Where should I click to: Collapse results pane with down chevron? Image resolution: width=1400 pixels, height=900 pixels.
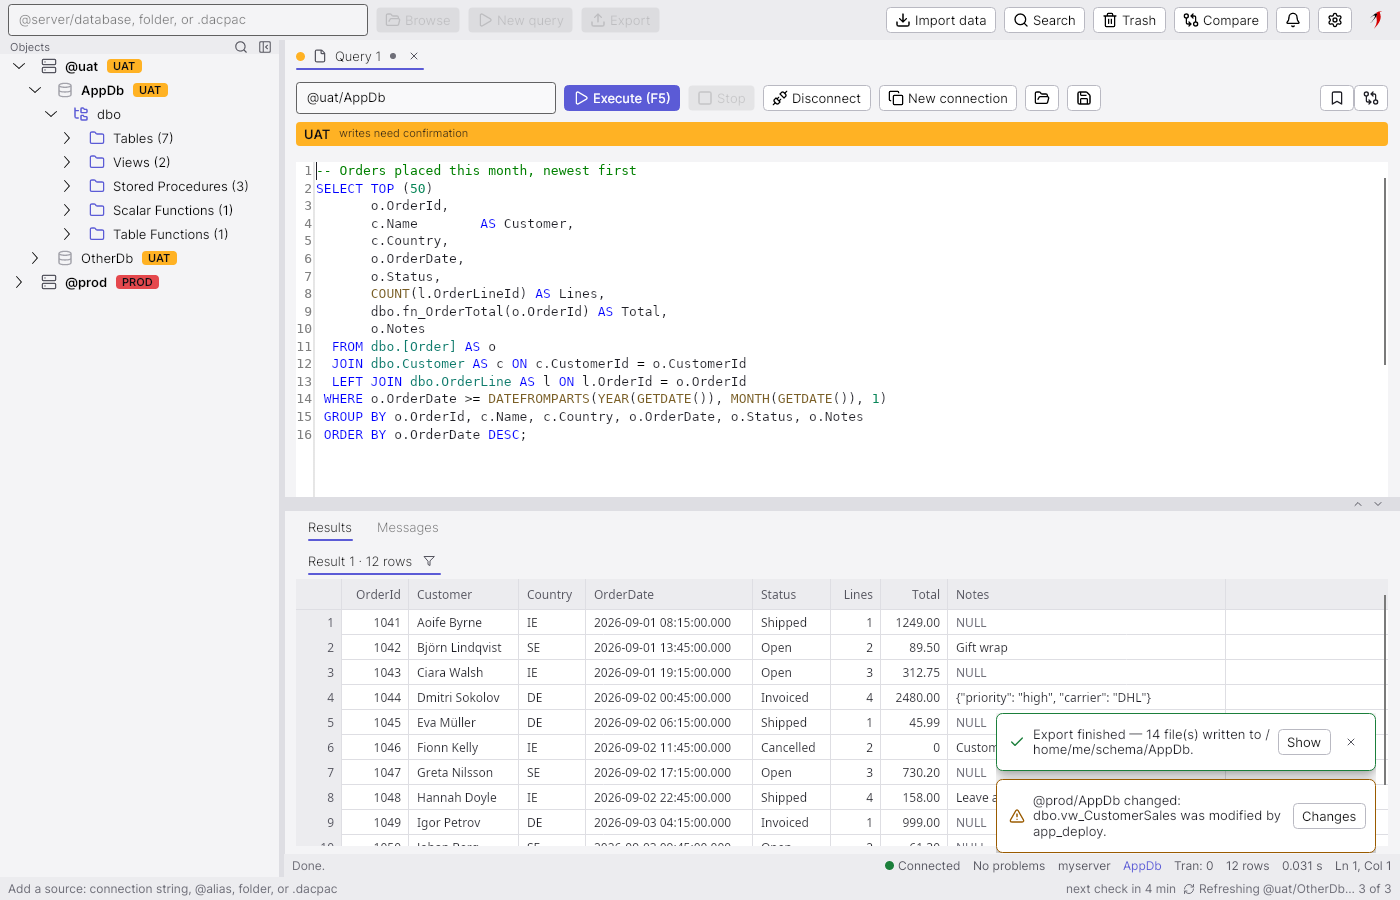[1378, 504]
